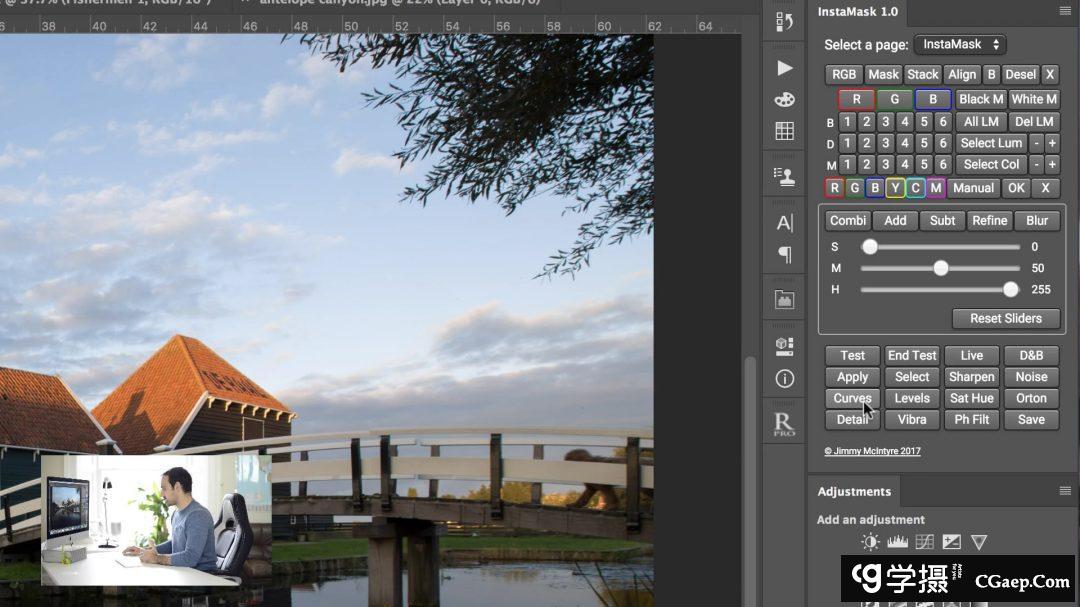Open the Paragraph panel icon
Image resolution: width=1080 pixels, height=607 pixels.
[784, 254]
